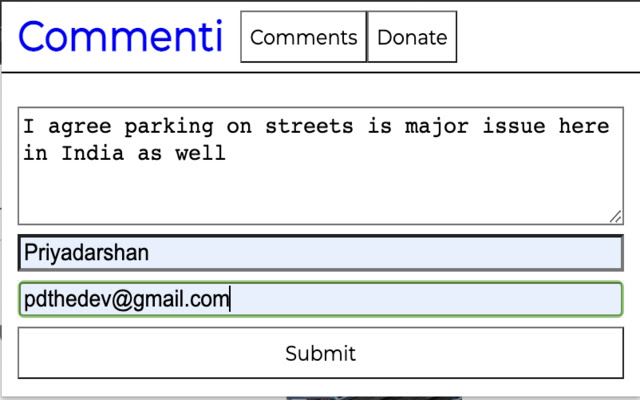Click the word "here" in first line

(x=586, y=127)
